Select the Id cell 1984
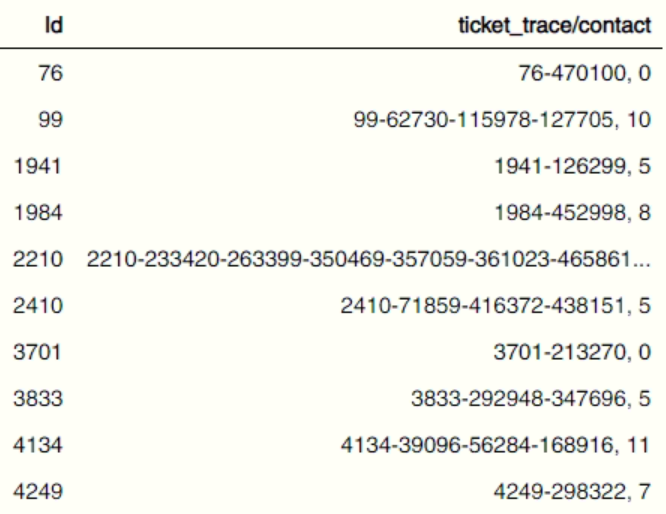This screenshot has width=666, height=514. tap(38, 212)
